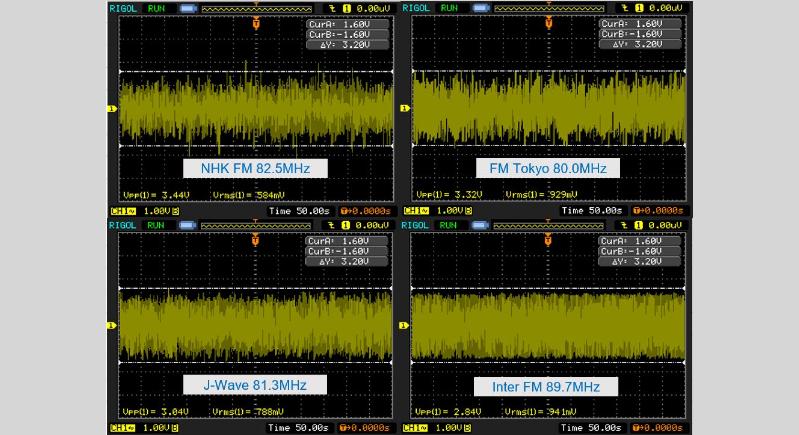Select the CurB -1.60V readout in the FM Tokyo panel
The width and height of the screenshot is (799, 435).
[640, 34]
